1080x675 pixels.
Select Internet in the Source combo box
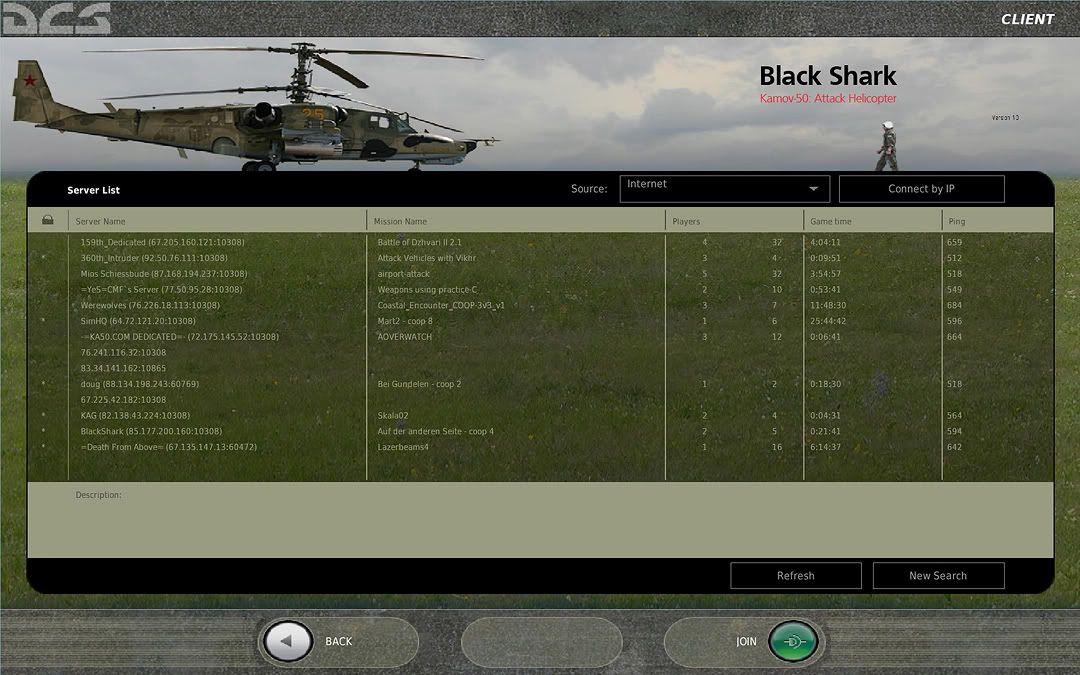pyautogui.click(x=712, y=189)
